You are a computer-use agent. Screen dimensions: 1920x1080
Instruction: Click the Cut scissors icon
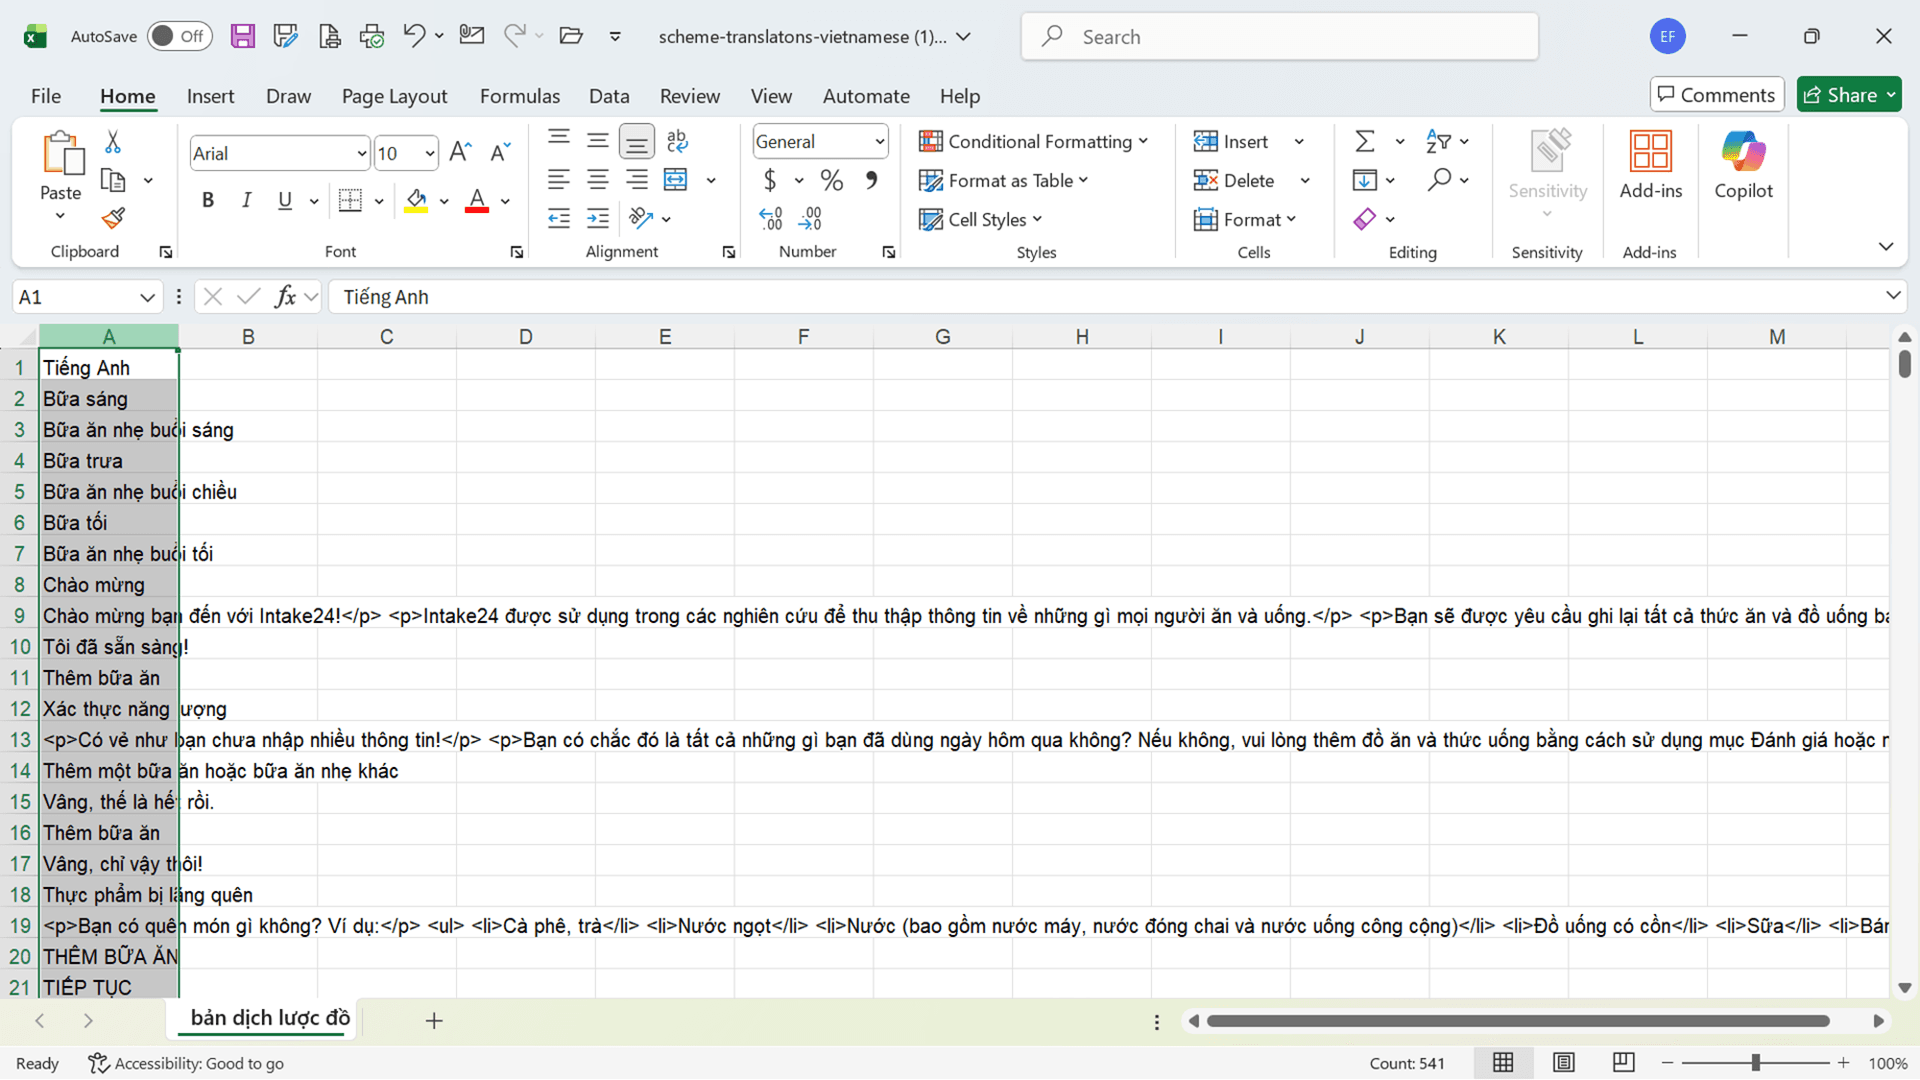[113, 142]
